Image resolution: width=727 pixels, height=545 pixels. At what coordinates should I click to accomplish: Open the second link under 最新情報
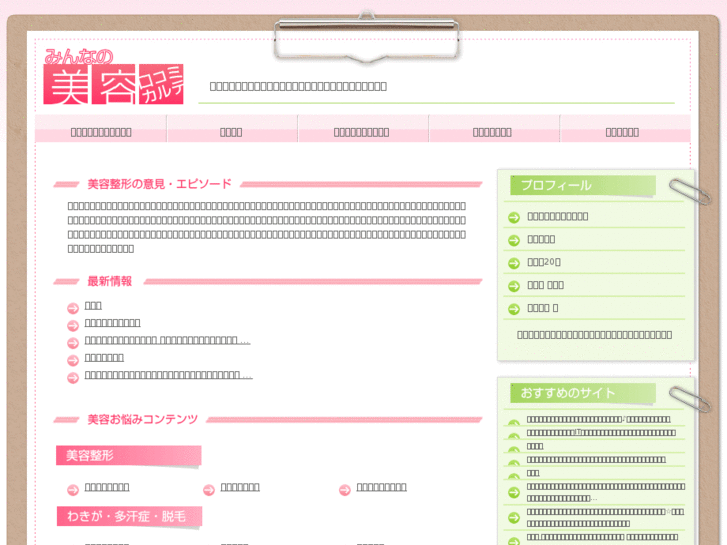(x=113, y=323)
